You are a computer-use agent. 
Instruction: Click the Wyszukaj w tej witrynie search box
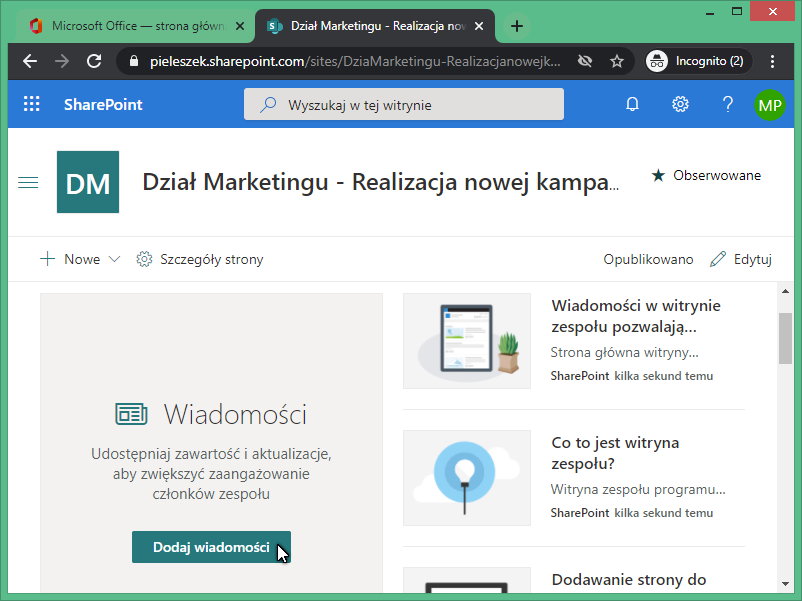pyautogui.click(x=403, y=103)
